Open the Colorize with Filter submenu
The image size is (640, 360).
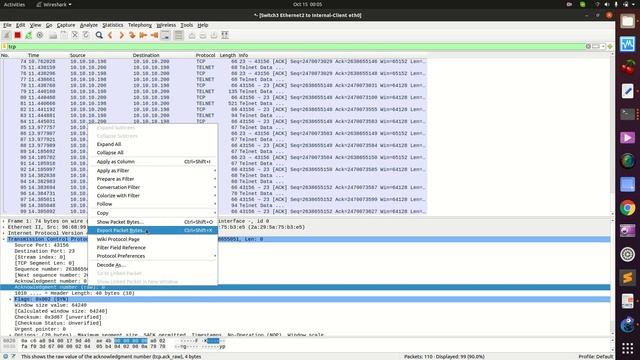(x=153, y=196)
